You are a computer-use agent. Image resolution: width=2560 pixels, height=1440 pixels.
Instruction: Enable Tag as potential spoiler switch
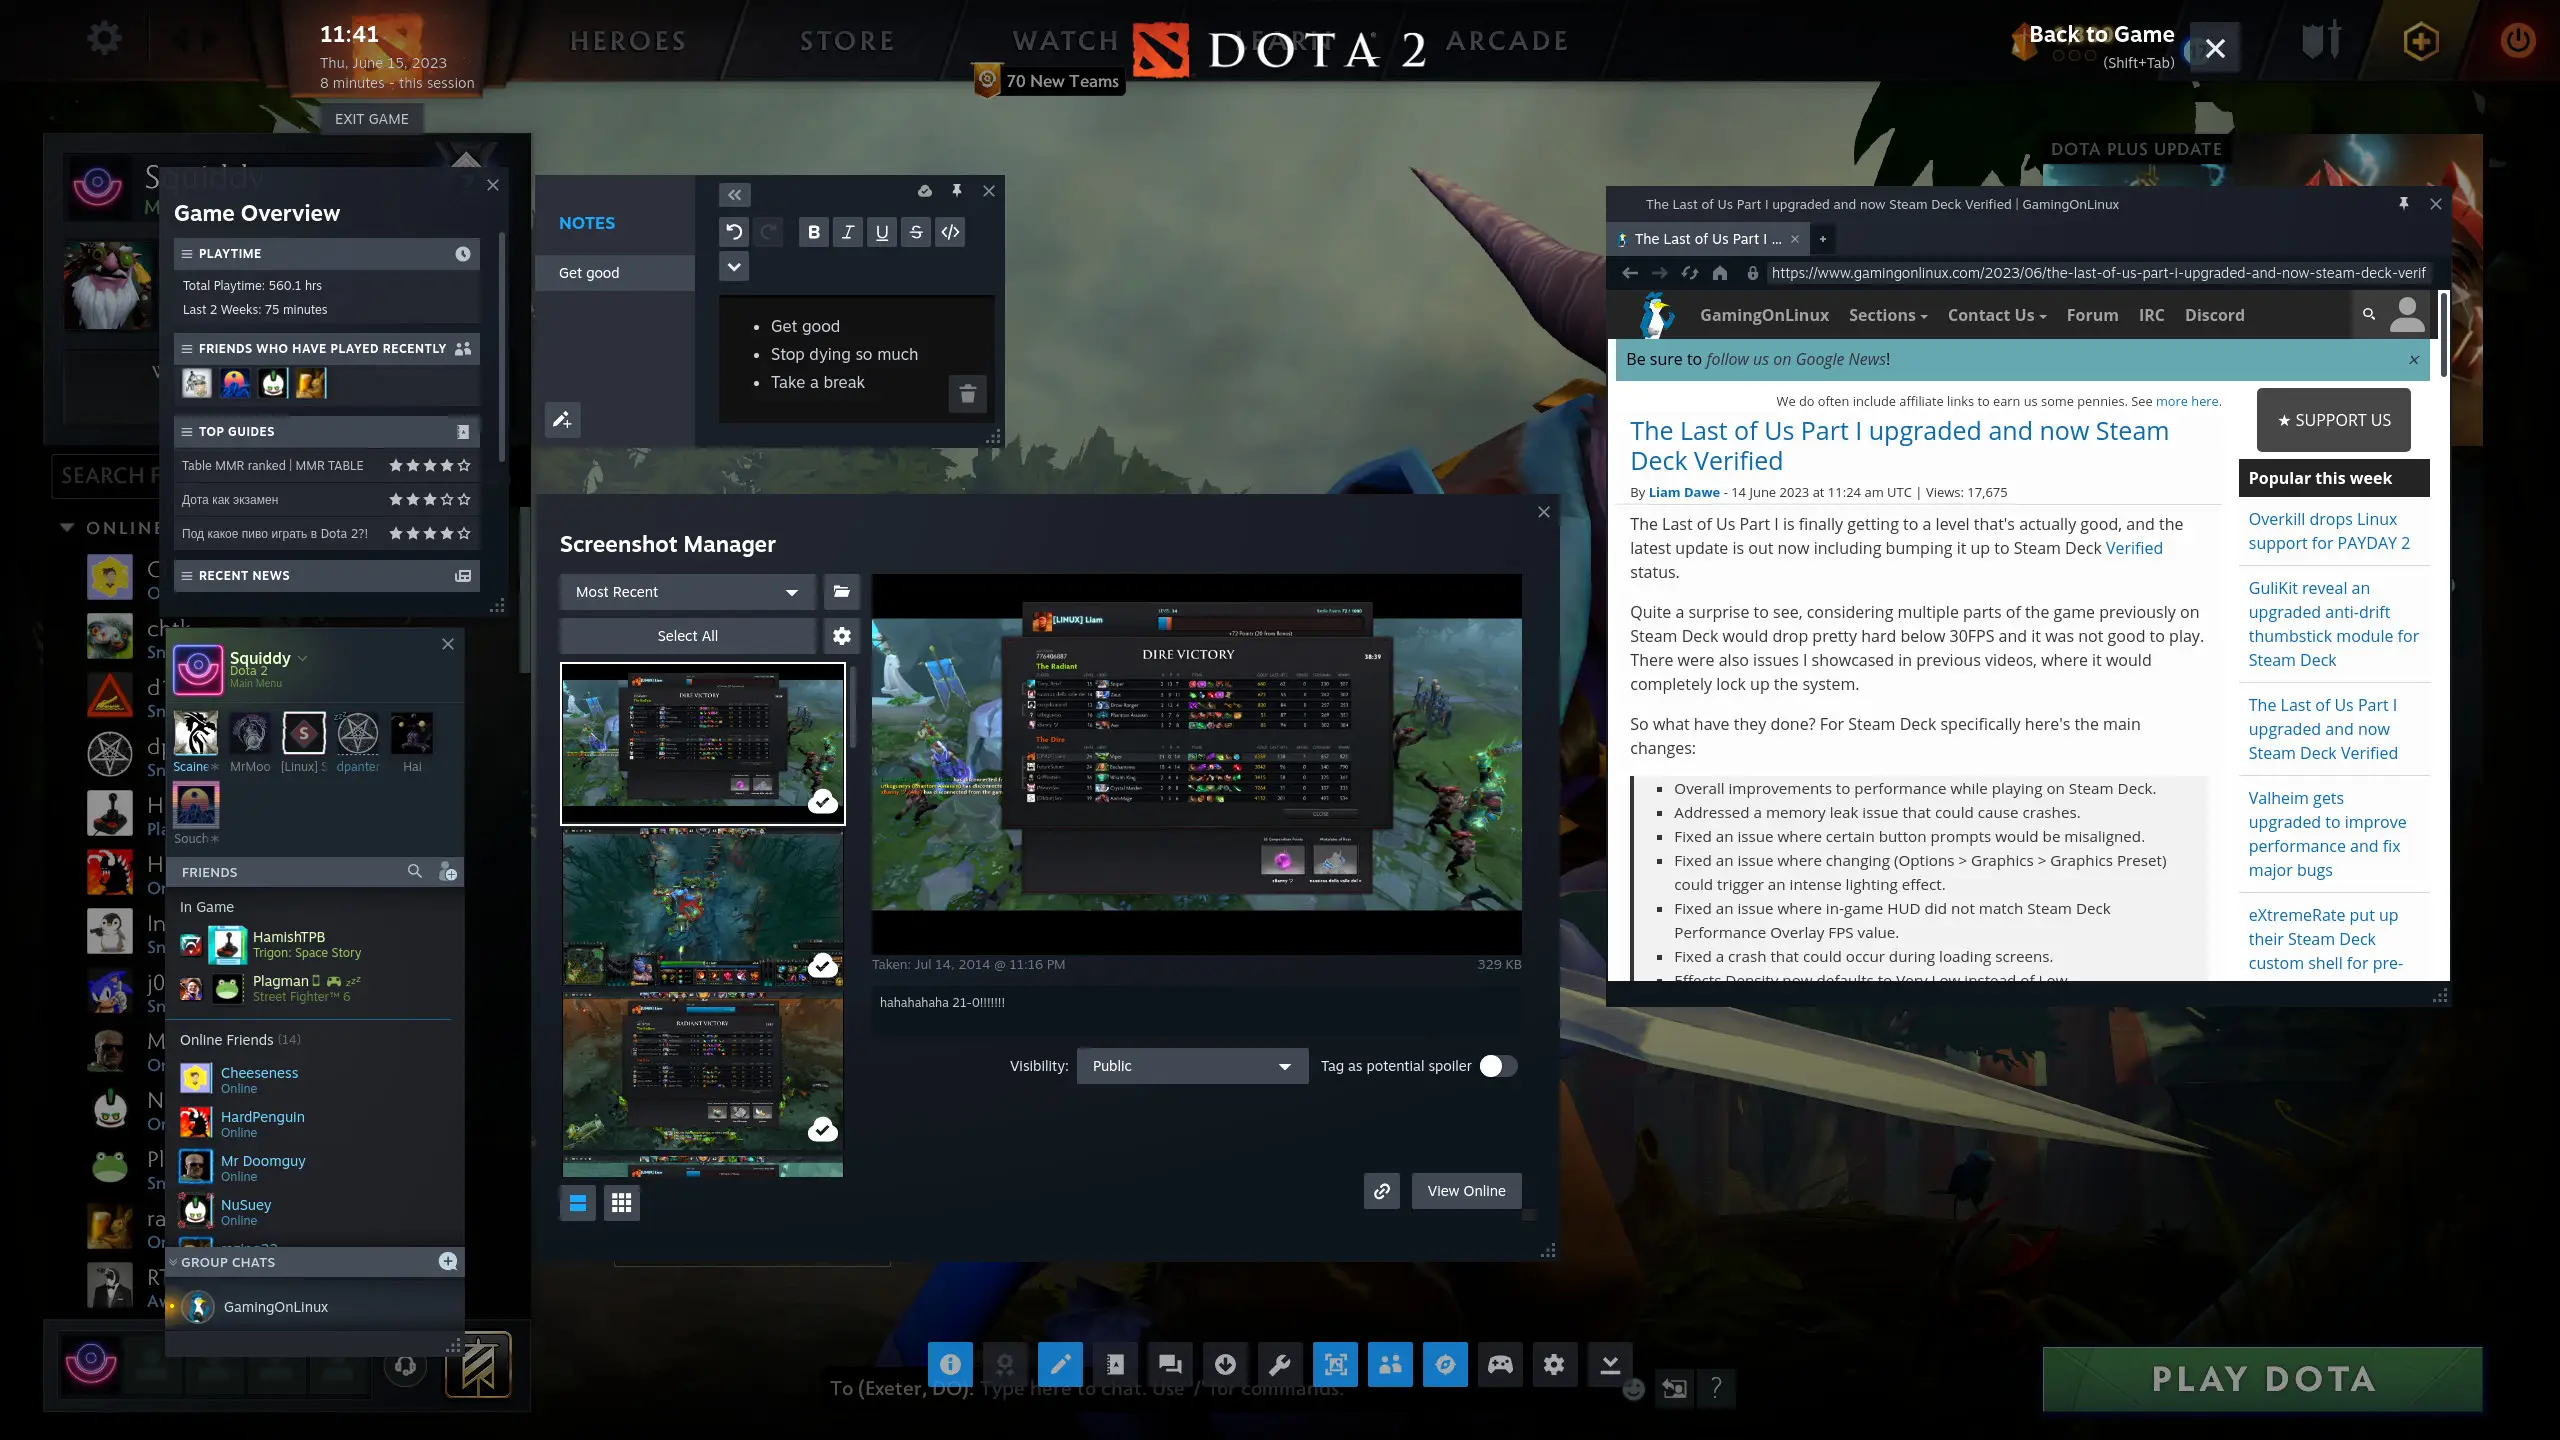pos(1497,1066)
